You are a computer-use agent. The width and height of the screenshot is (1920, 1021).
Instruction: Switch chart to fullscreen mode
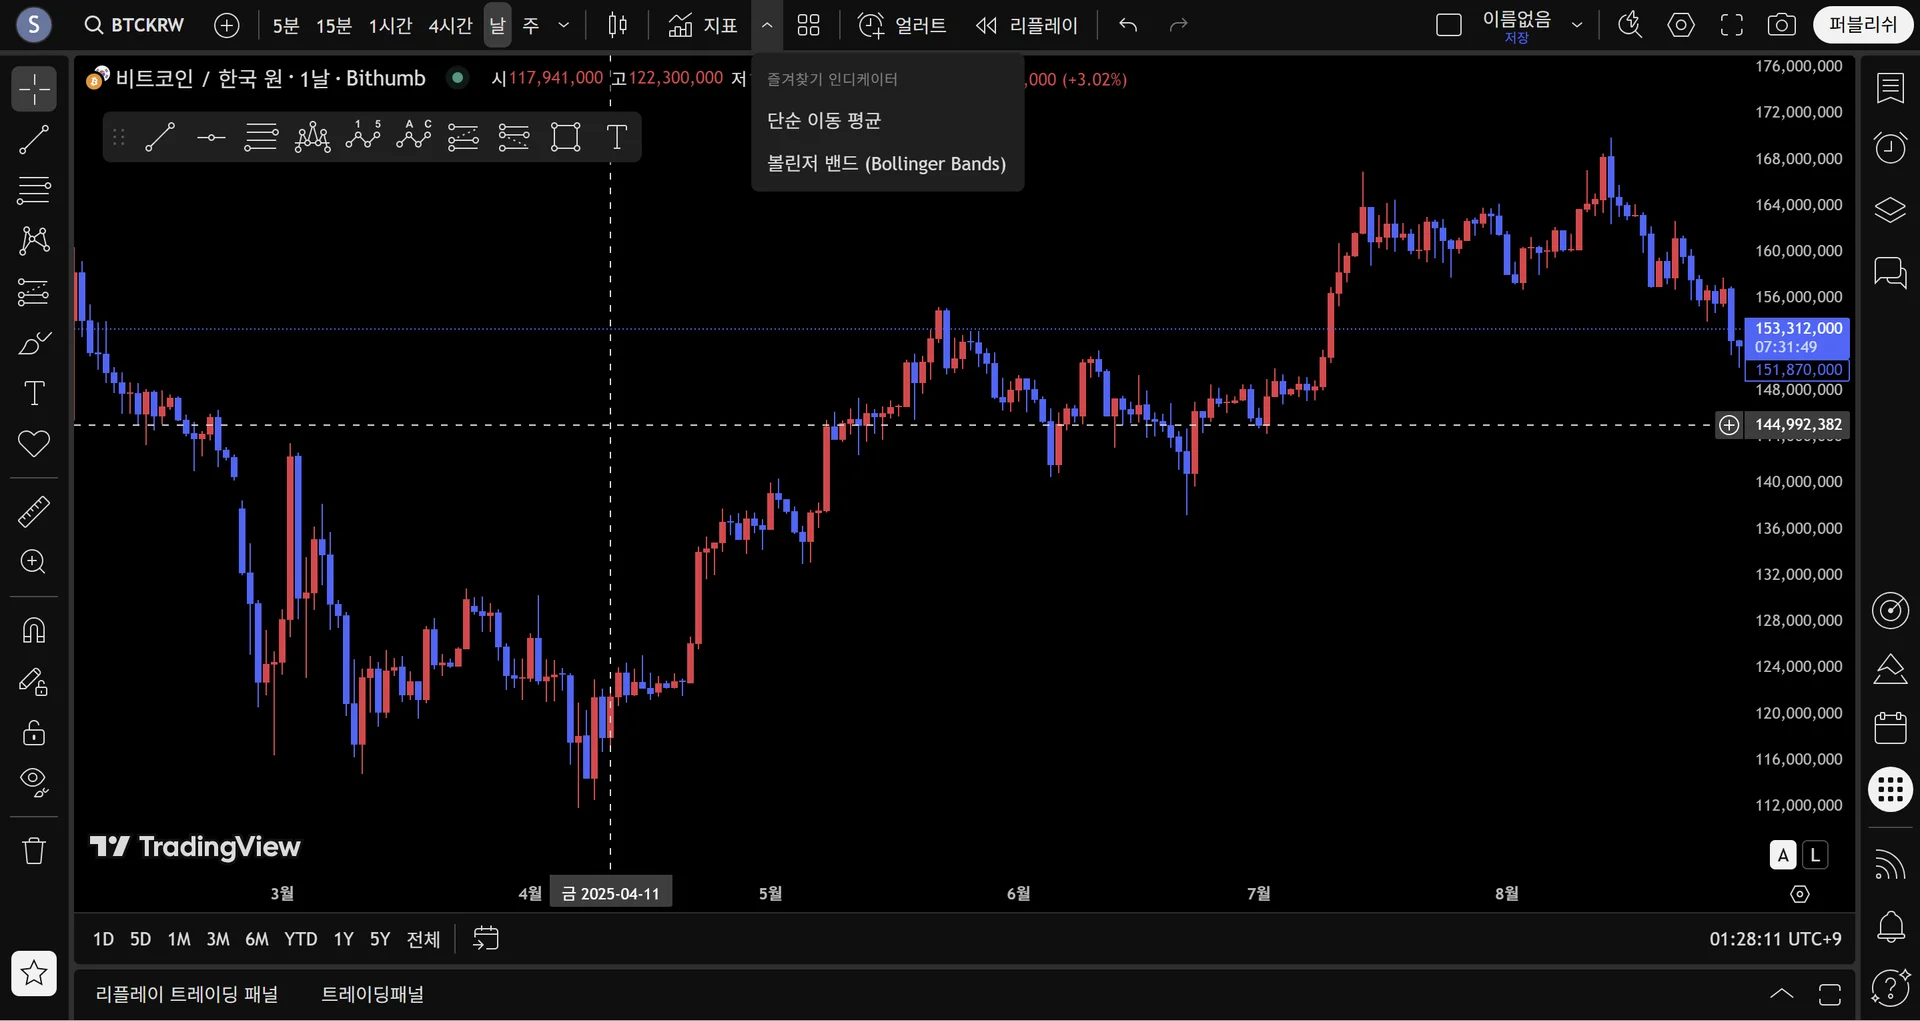(x=1731, y=25)
